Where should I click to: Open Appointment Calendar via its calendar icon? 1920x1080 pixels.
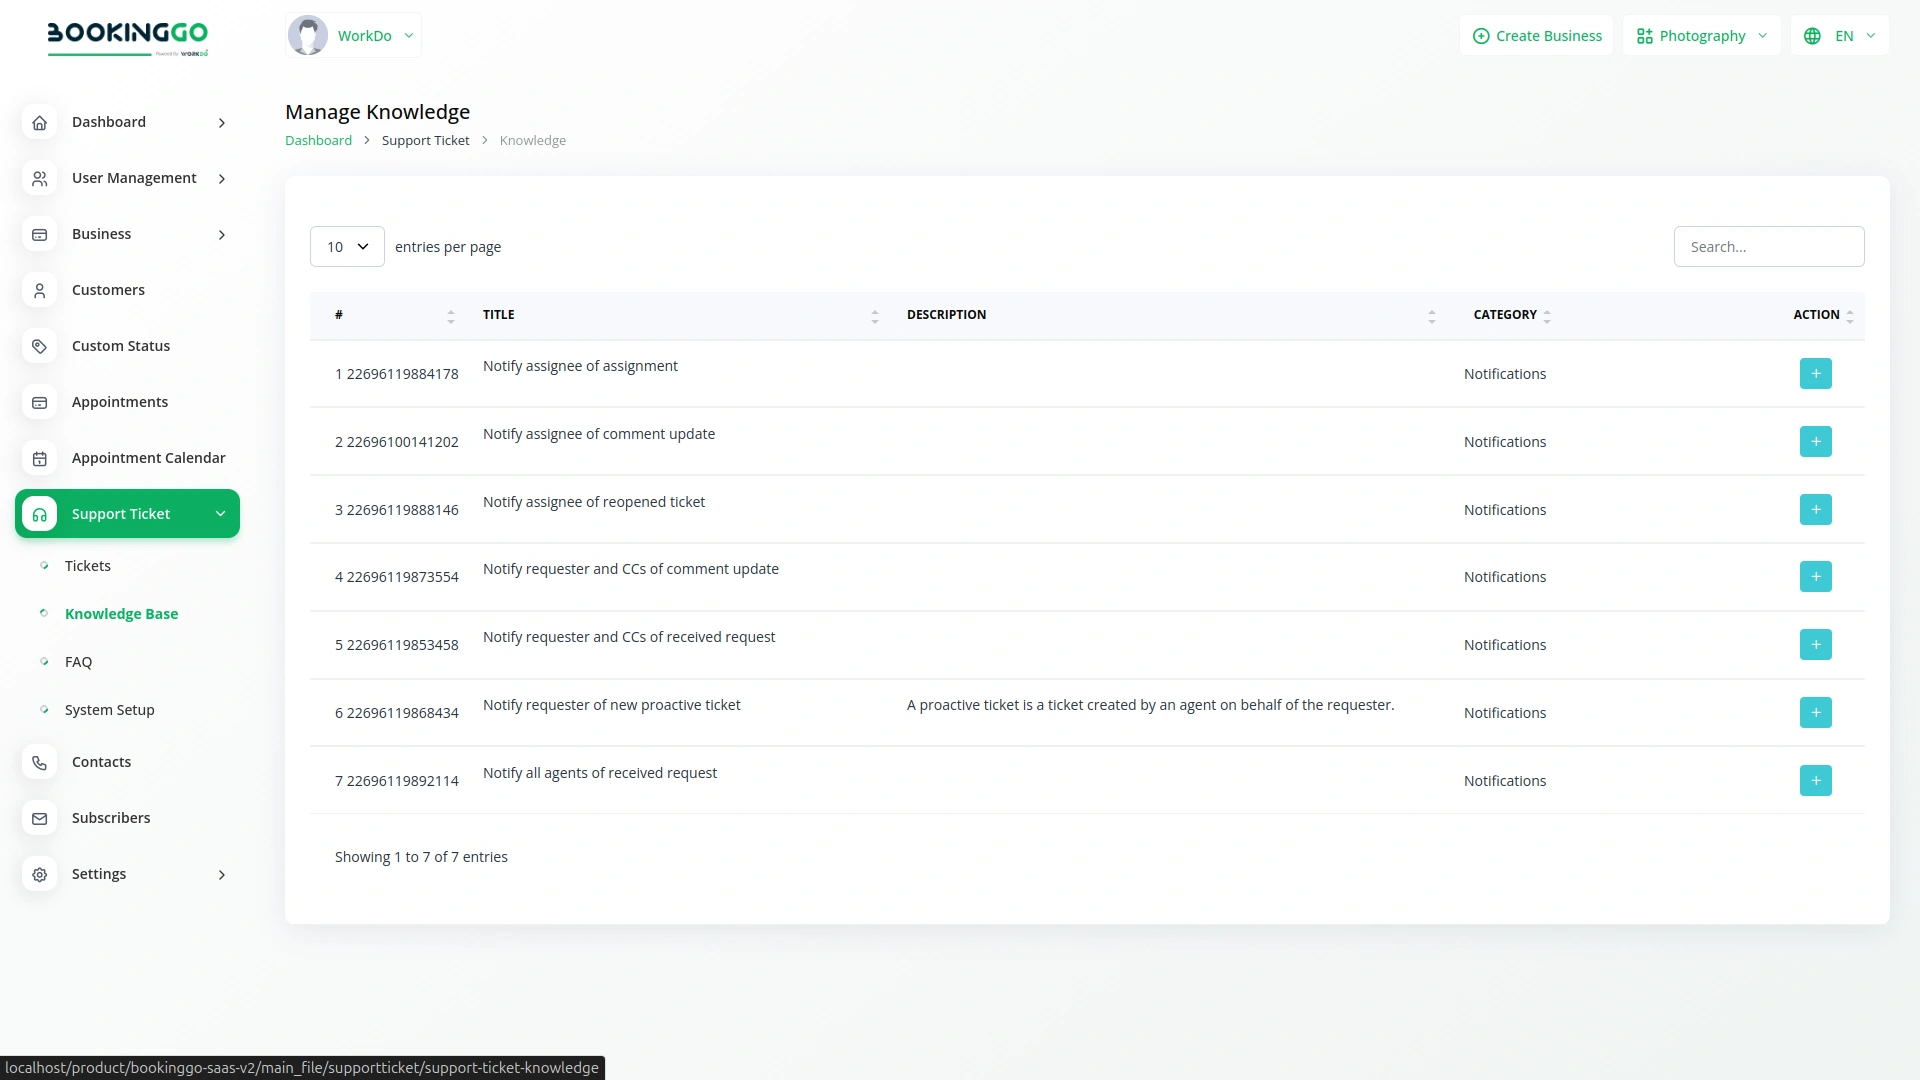(x=39, y=458)
